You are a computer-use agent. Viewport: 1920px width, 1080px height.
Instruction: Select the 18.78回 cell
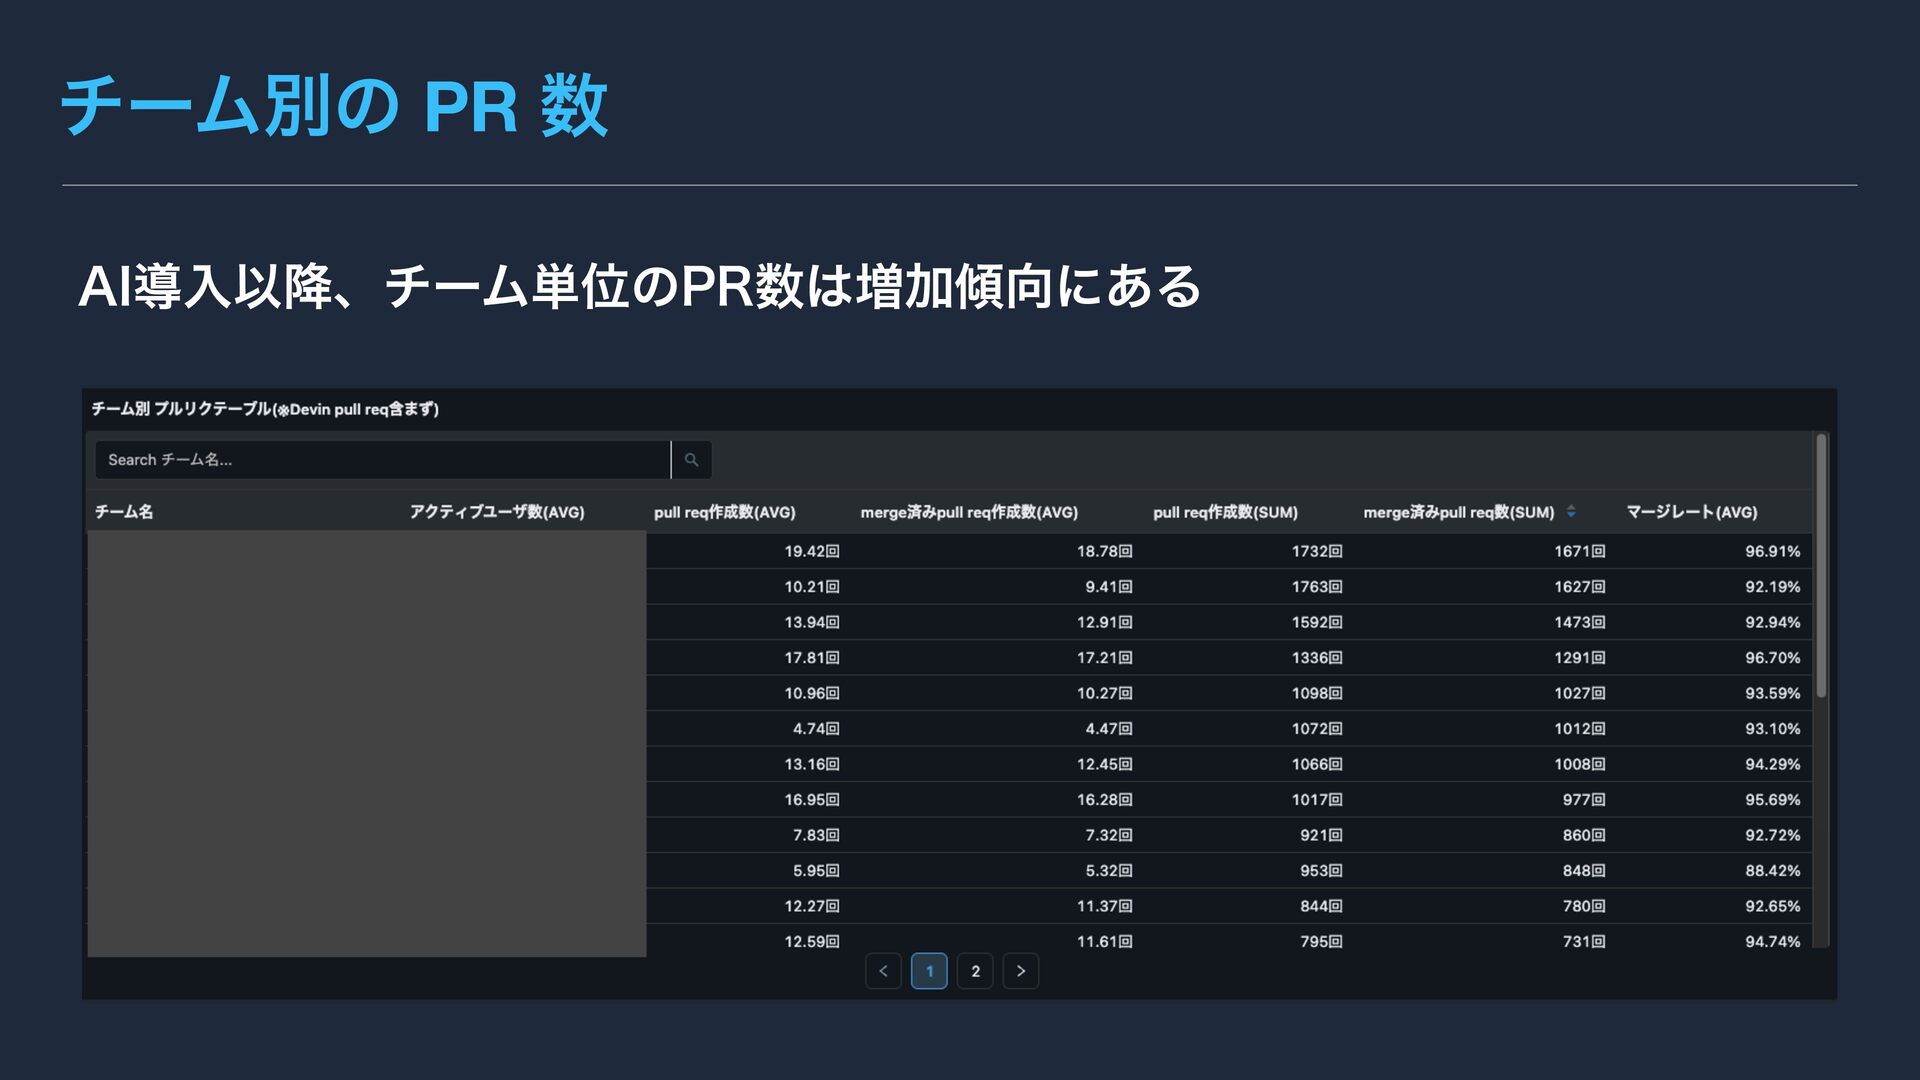[1105, 551]
